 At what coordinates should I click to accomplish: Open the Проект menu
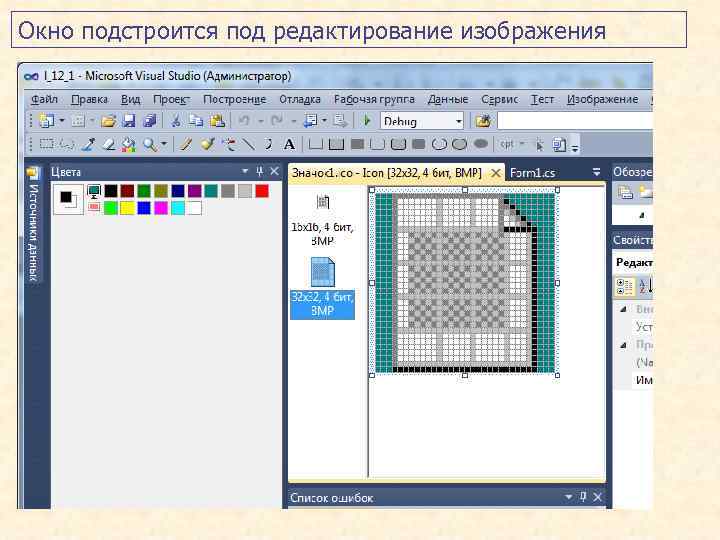pos(171,99)
